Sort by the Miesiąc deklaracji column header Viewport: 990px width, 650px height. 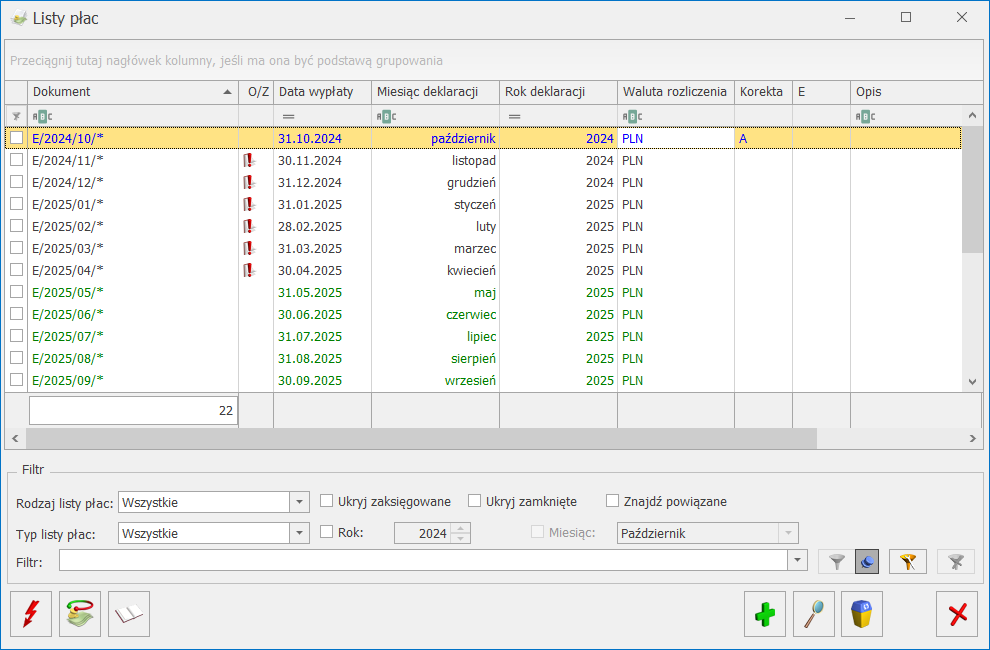435,92
